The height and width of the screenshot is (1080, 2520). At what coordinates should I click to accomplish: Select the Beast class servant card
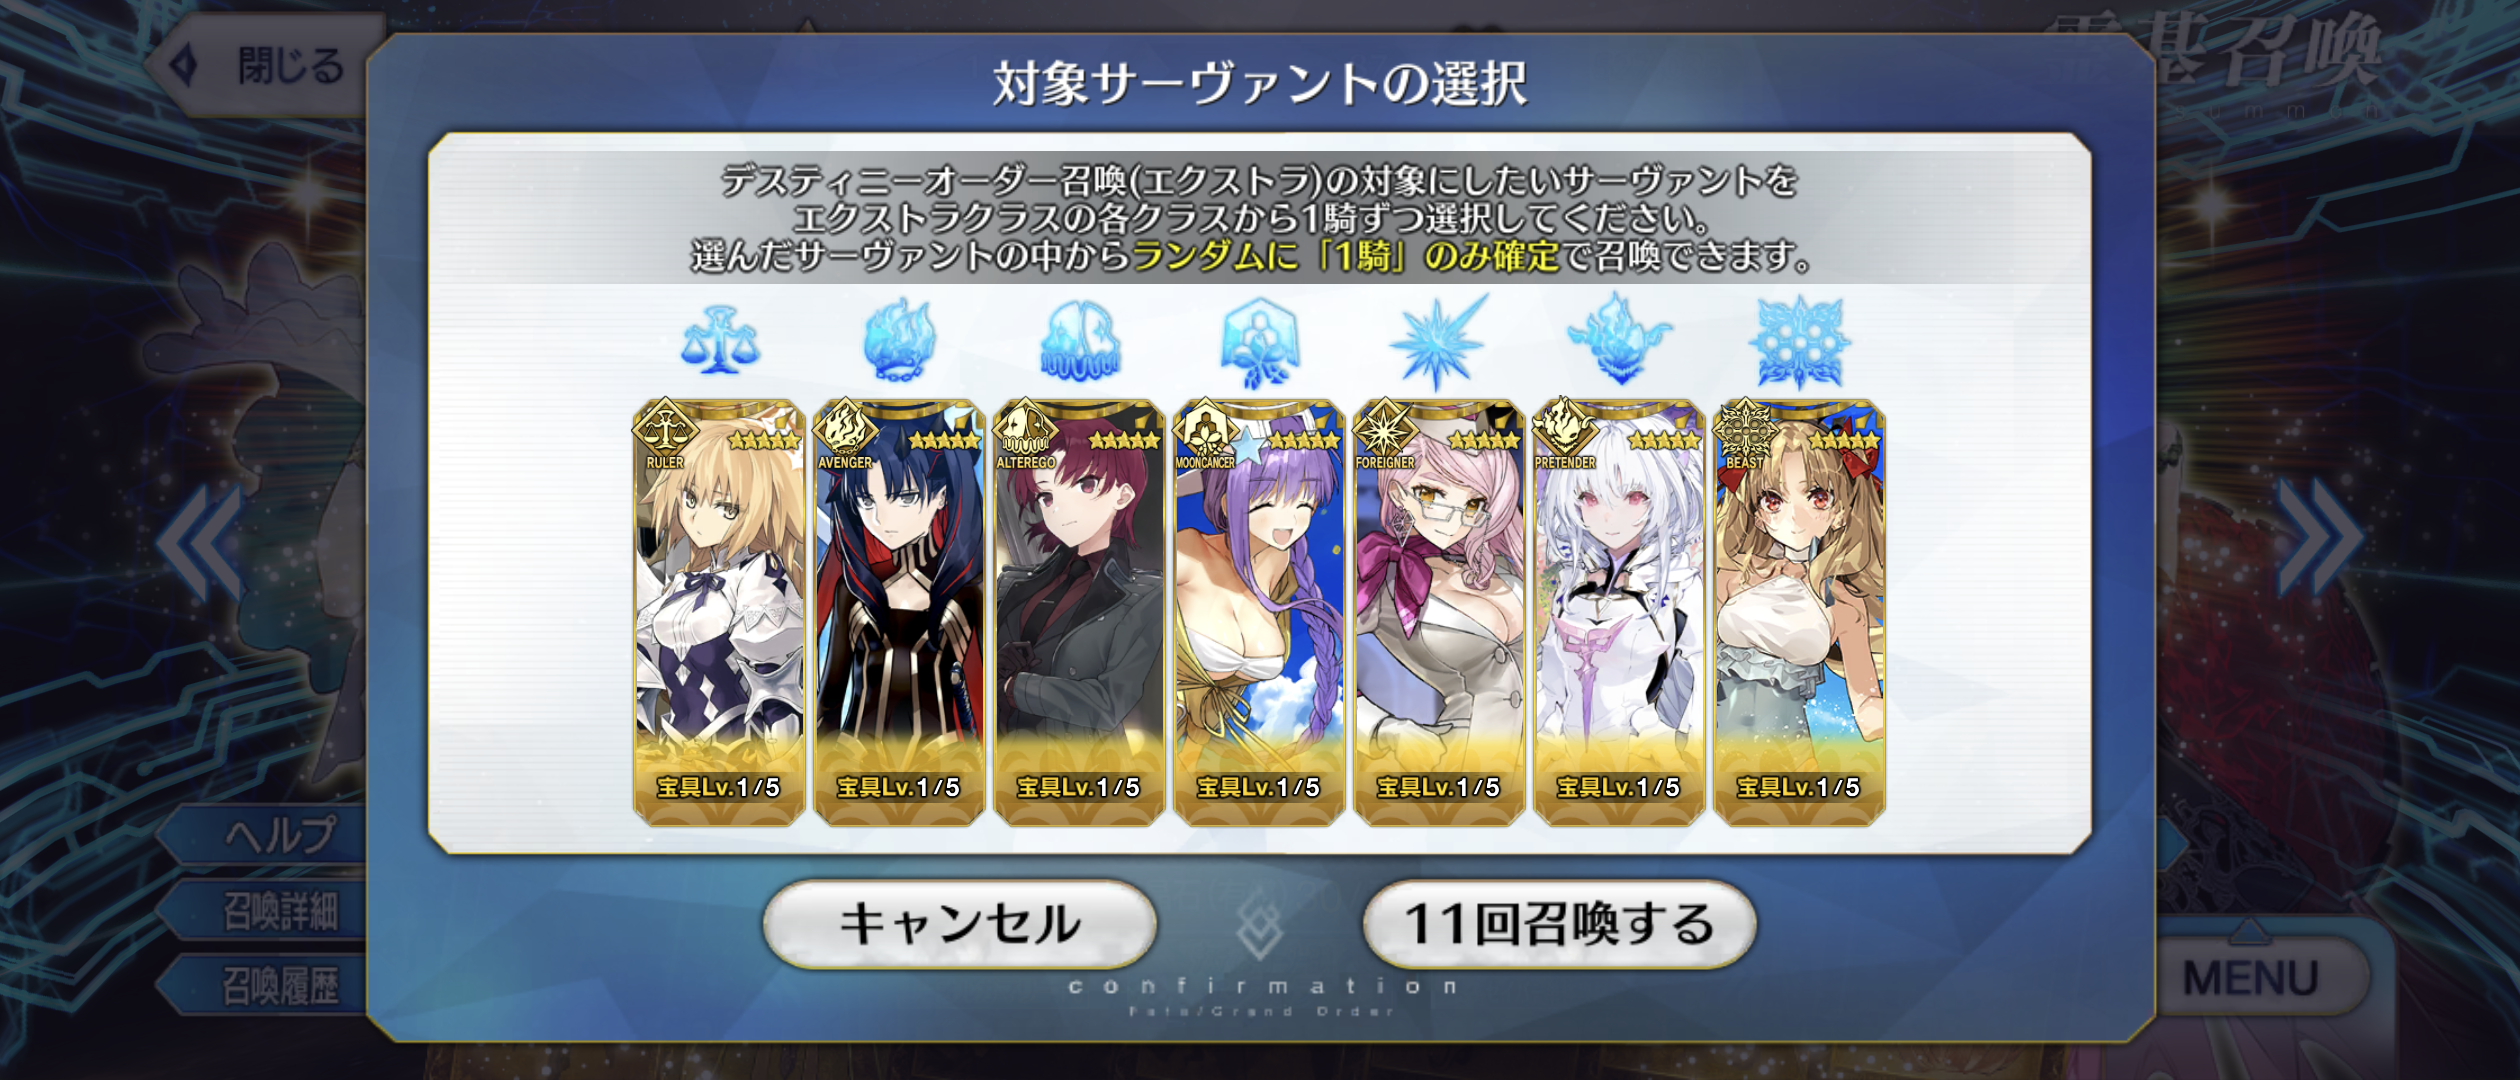1799,612
